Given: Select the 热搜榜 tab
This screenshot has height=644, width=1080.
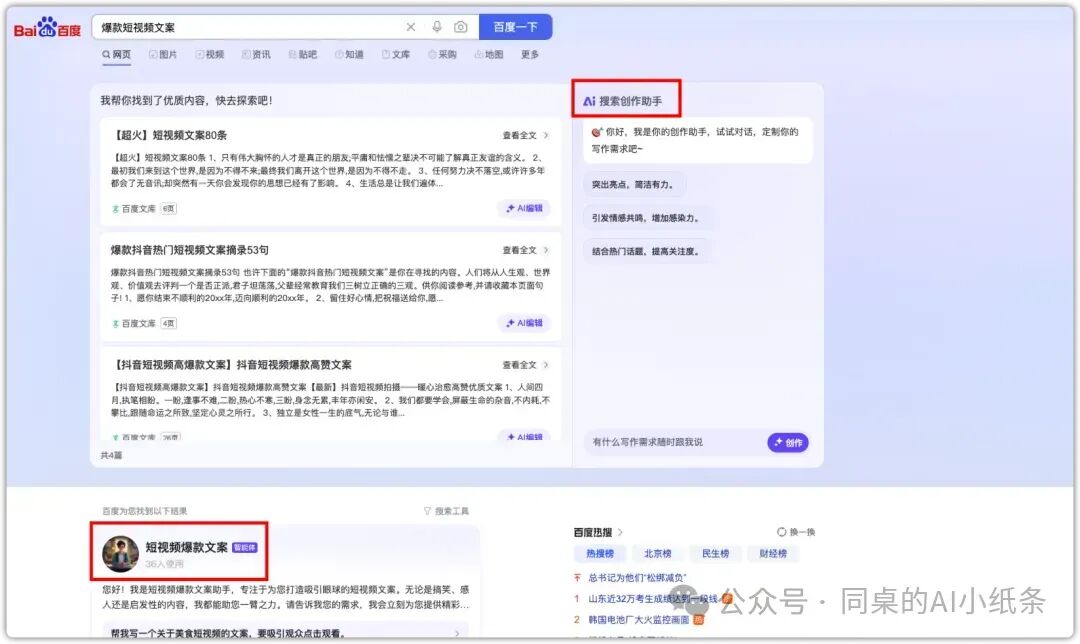Looking at the screenshot, I should click(x=599, y=554).
